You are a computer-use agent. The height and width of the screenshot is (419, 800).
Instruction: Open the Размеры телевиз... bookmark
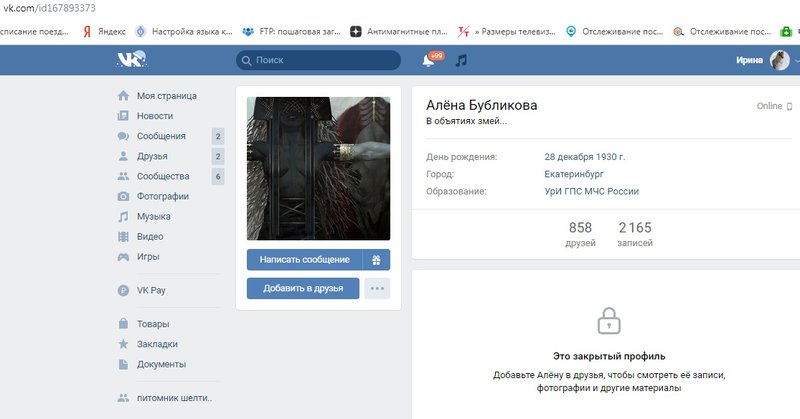pyautogui.click(x=507, y=32)
